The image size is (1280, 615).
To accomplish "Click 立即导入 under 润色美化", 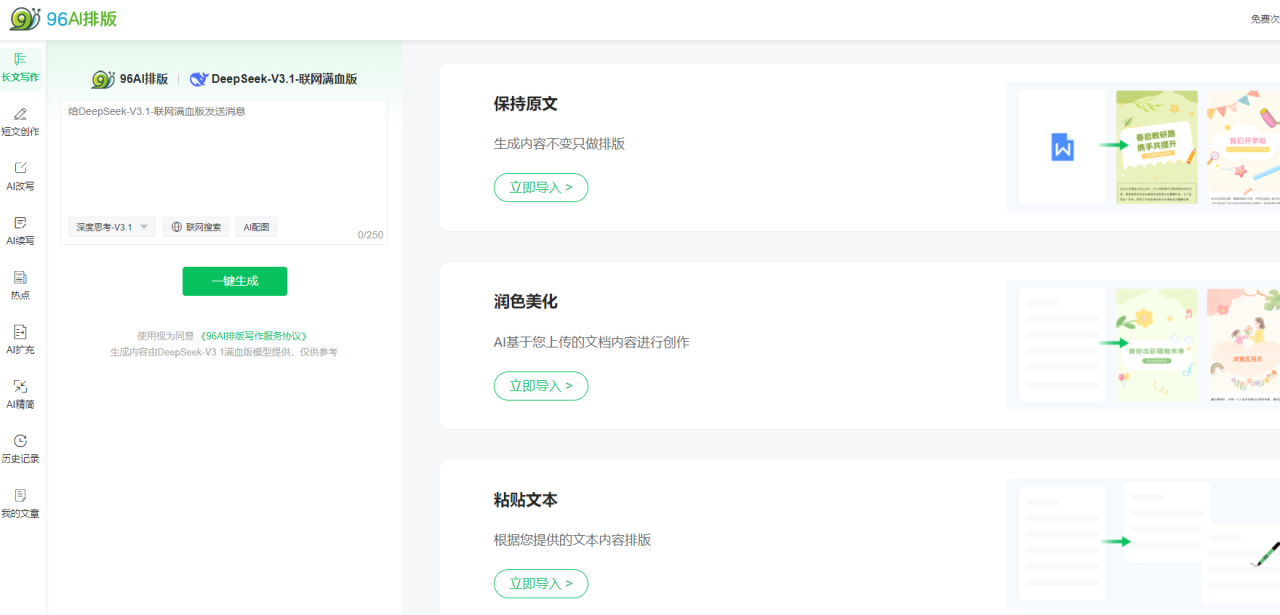I will coord(541,385).
